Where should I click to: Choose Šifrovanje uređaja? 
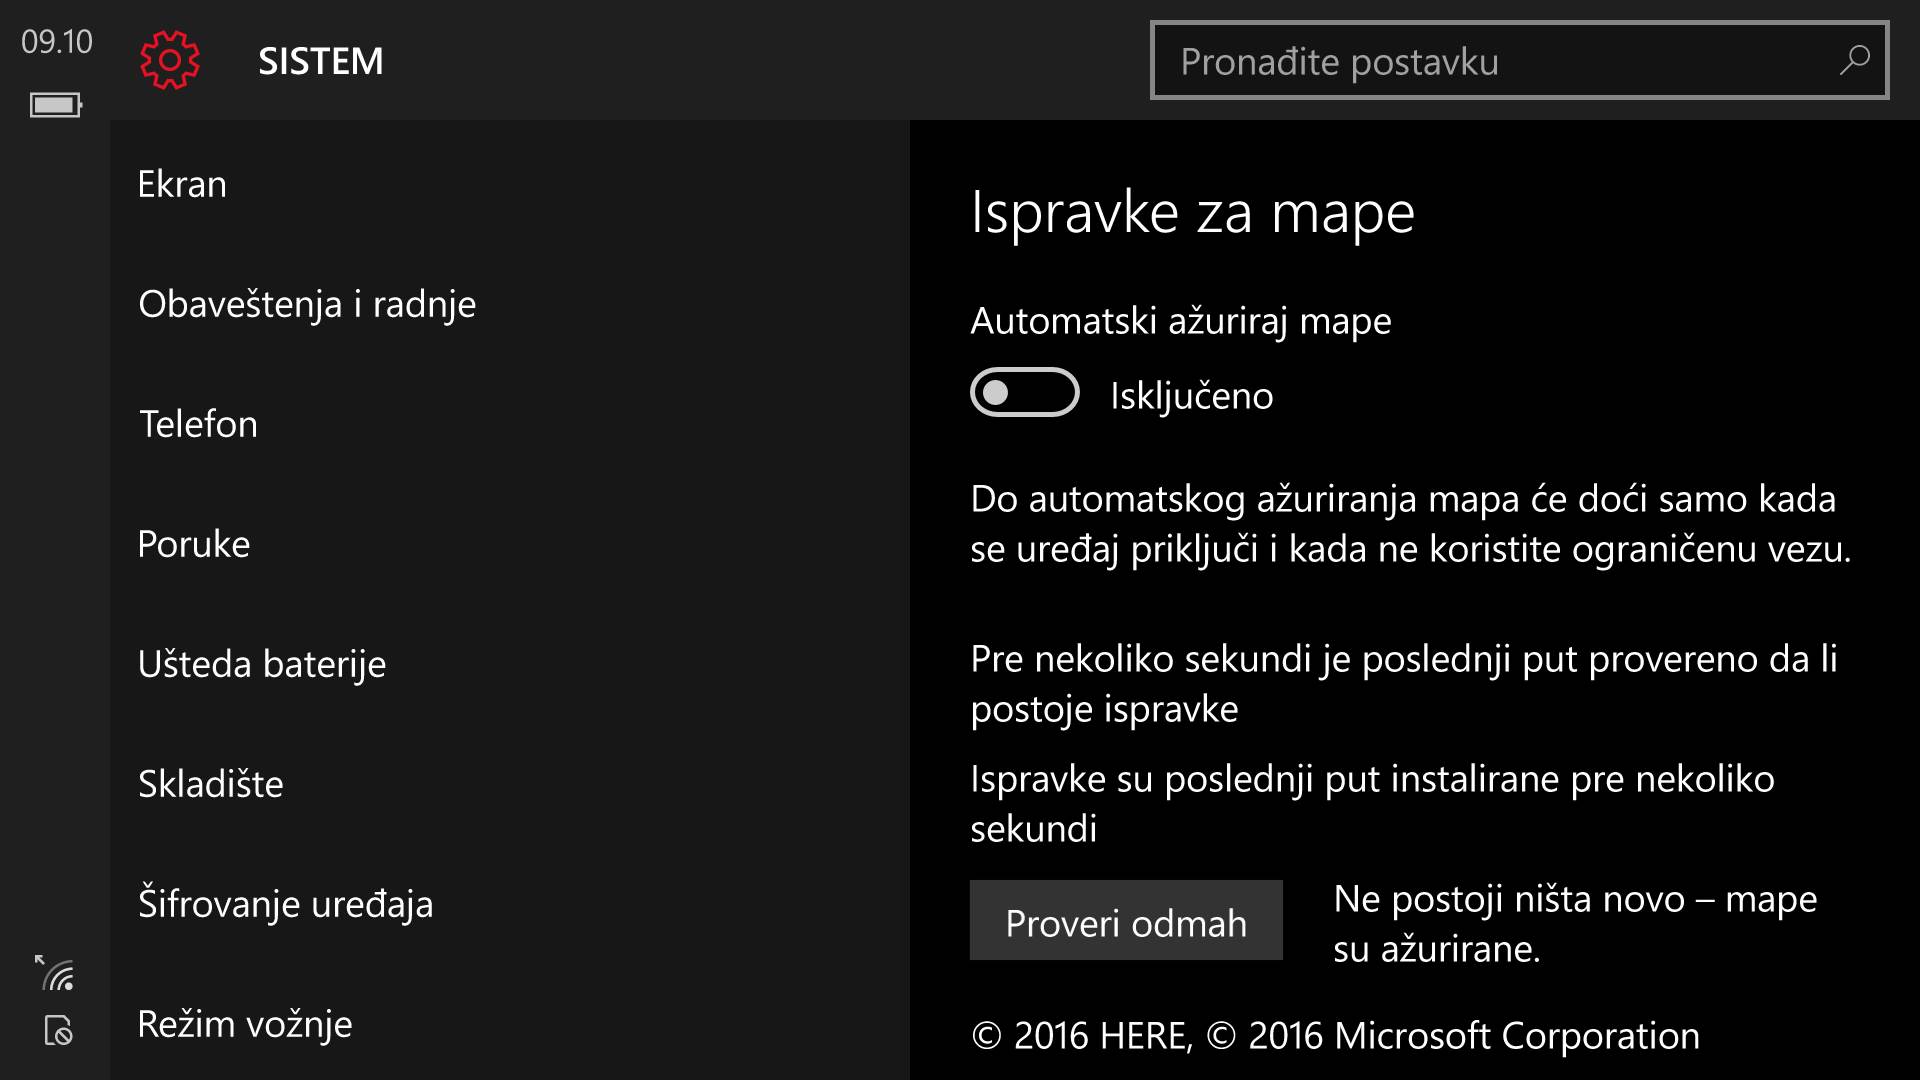[x=286, y=904]
